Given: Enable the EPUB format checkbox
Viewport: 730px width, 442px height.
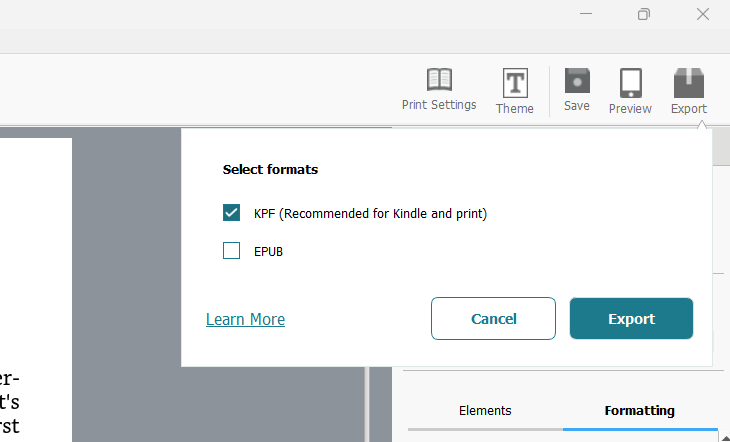Looking at the screenshot, I should [x=231, y=251].
